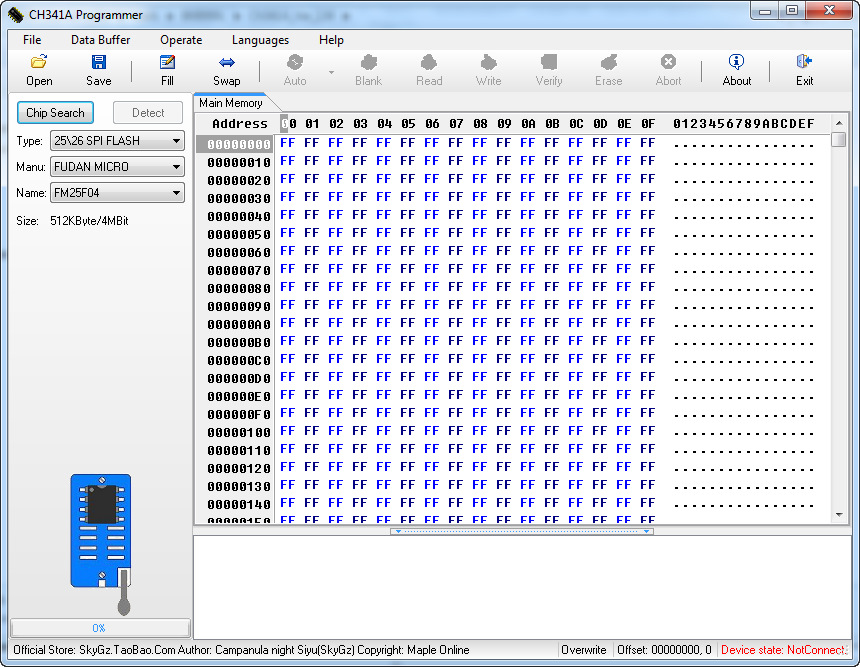860x667 pixels.
Task: Click the Official Store SkyGz.TaoBao.Com text
Action: tap(94, 650)
